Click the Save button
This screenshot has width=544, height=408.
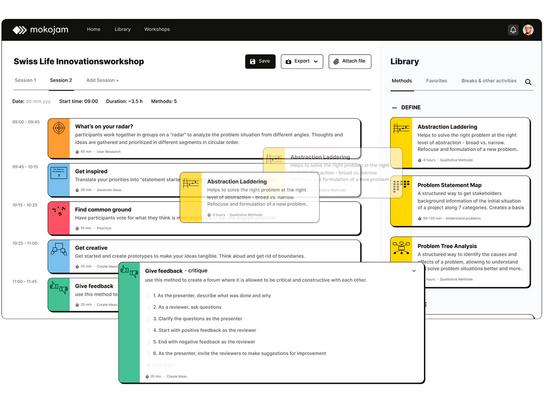[260, 61]
